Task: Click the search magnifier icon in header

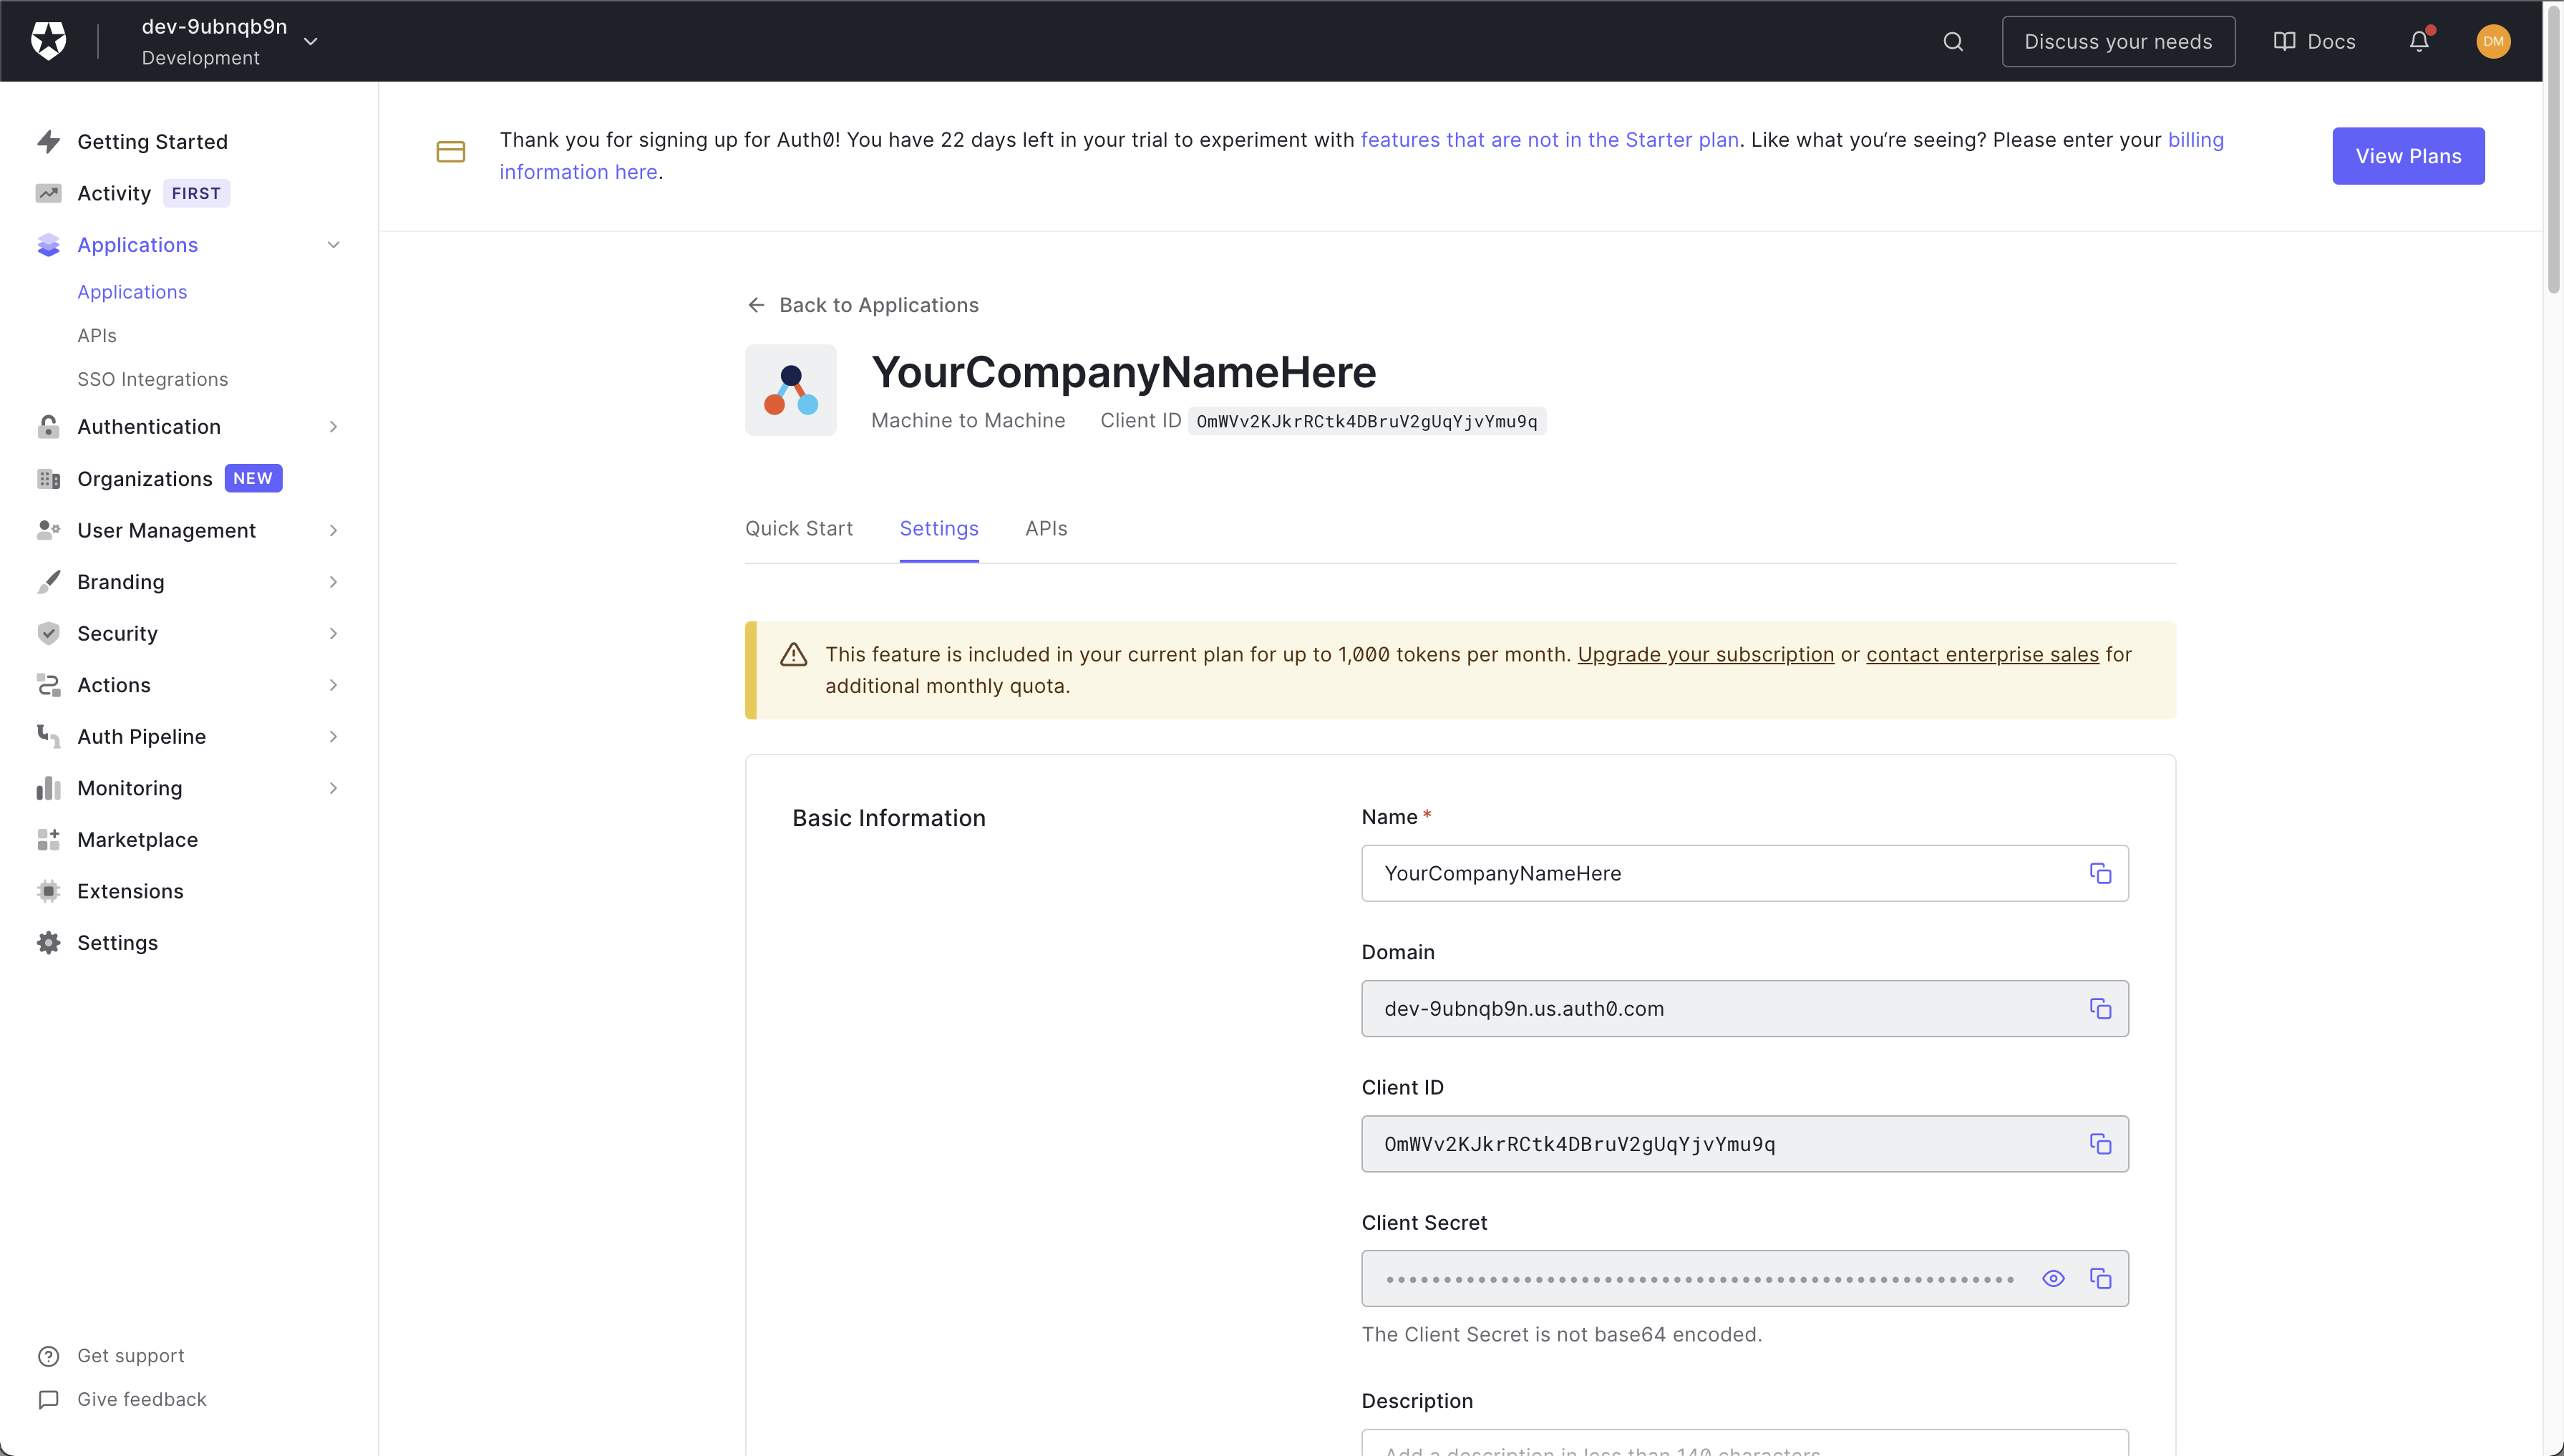Action: pyautogui.click(x=1952, y=41)
